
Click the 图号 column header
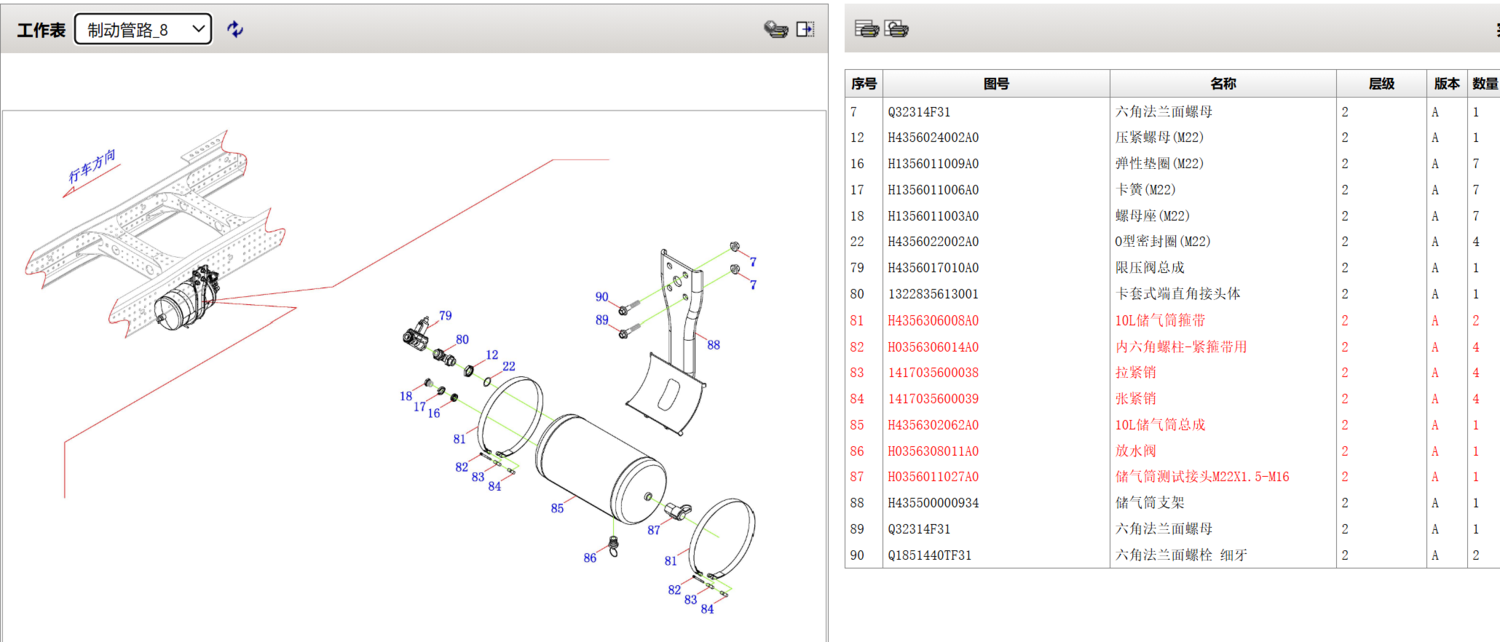[x=996, y=84]
